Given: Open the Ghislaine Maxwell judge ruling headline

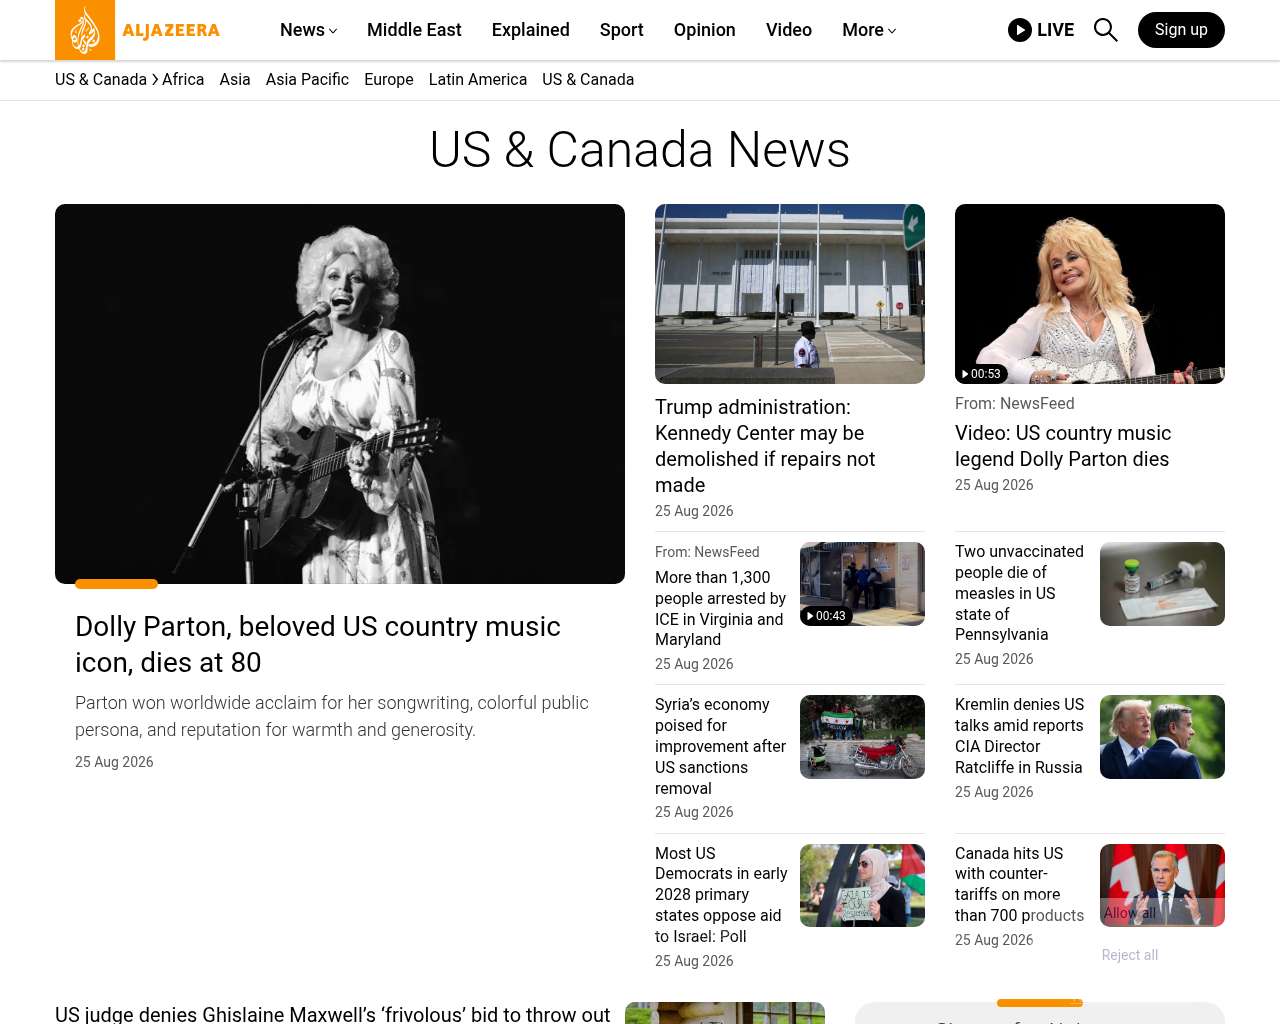Looking at the screenshot, I should (x=332, y=1014).
